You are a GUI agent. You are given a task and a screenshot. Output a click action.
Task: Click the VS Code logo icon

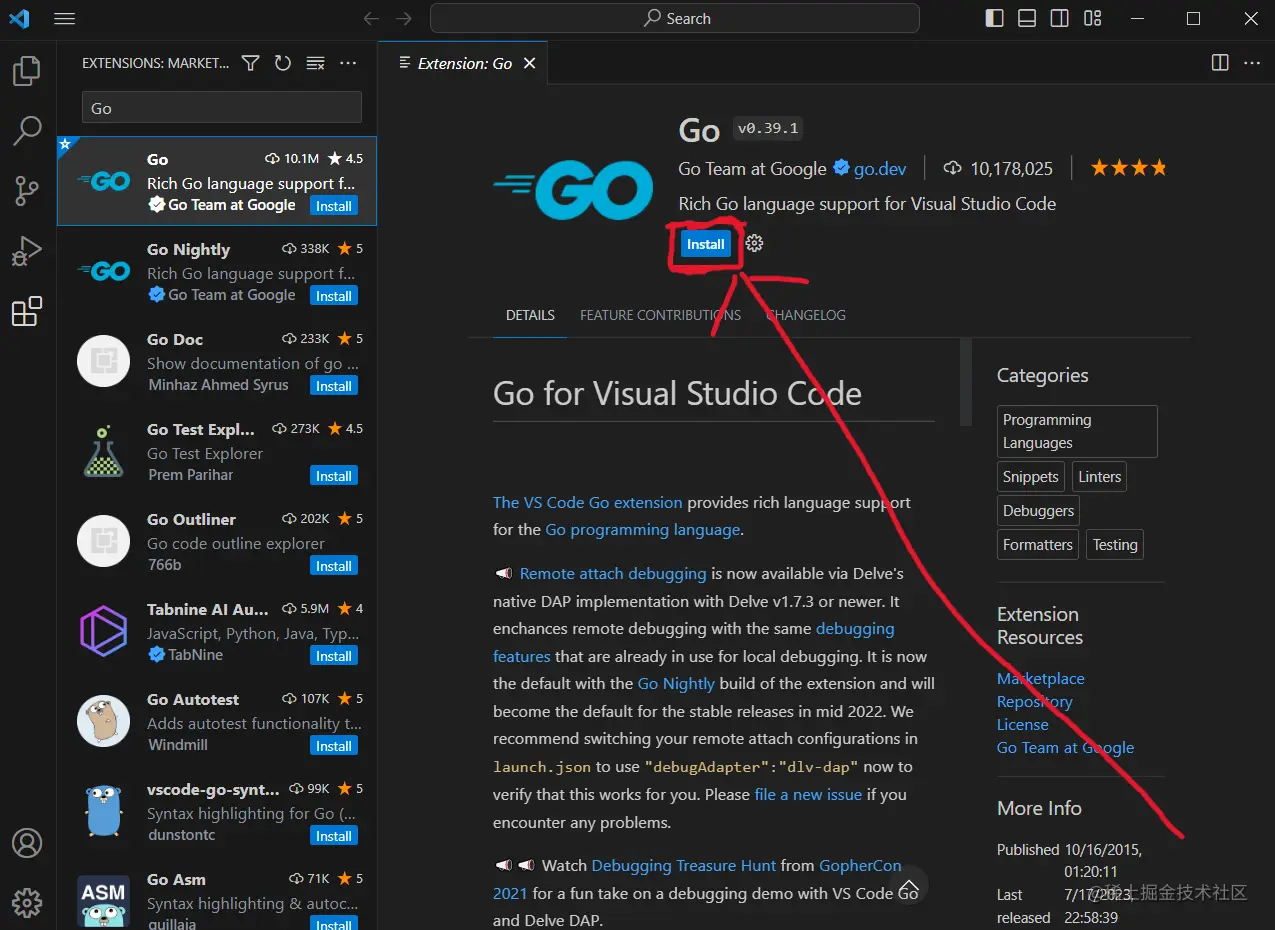19,19
